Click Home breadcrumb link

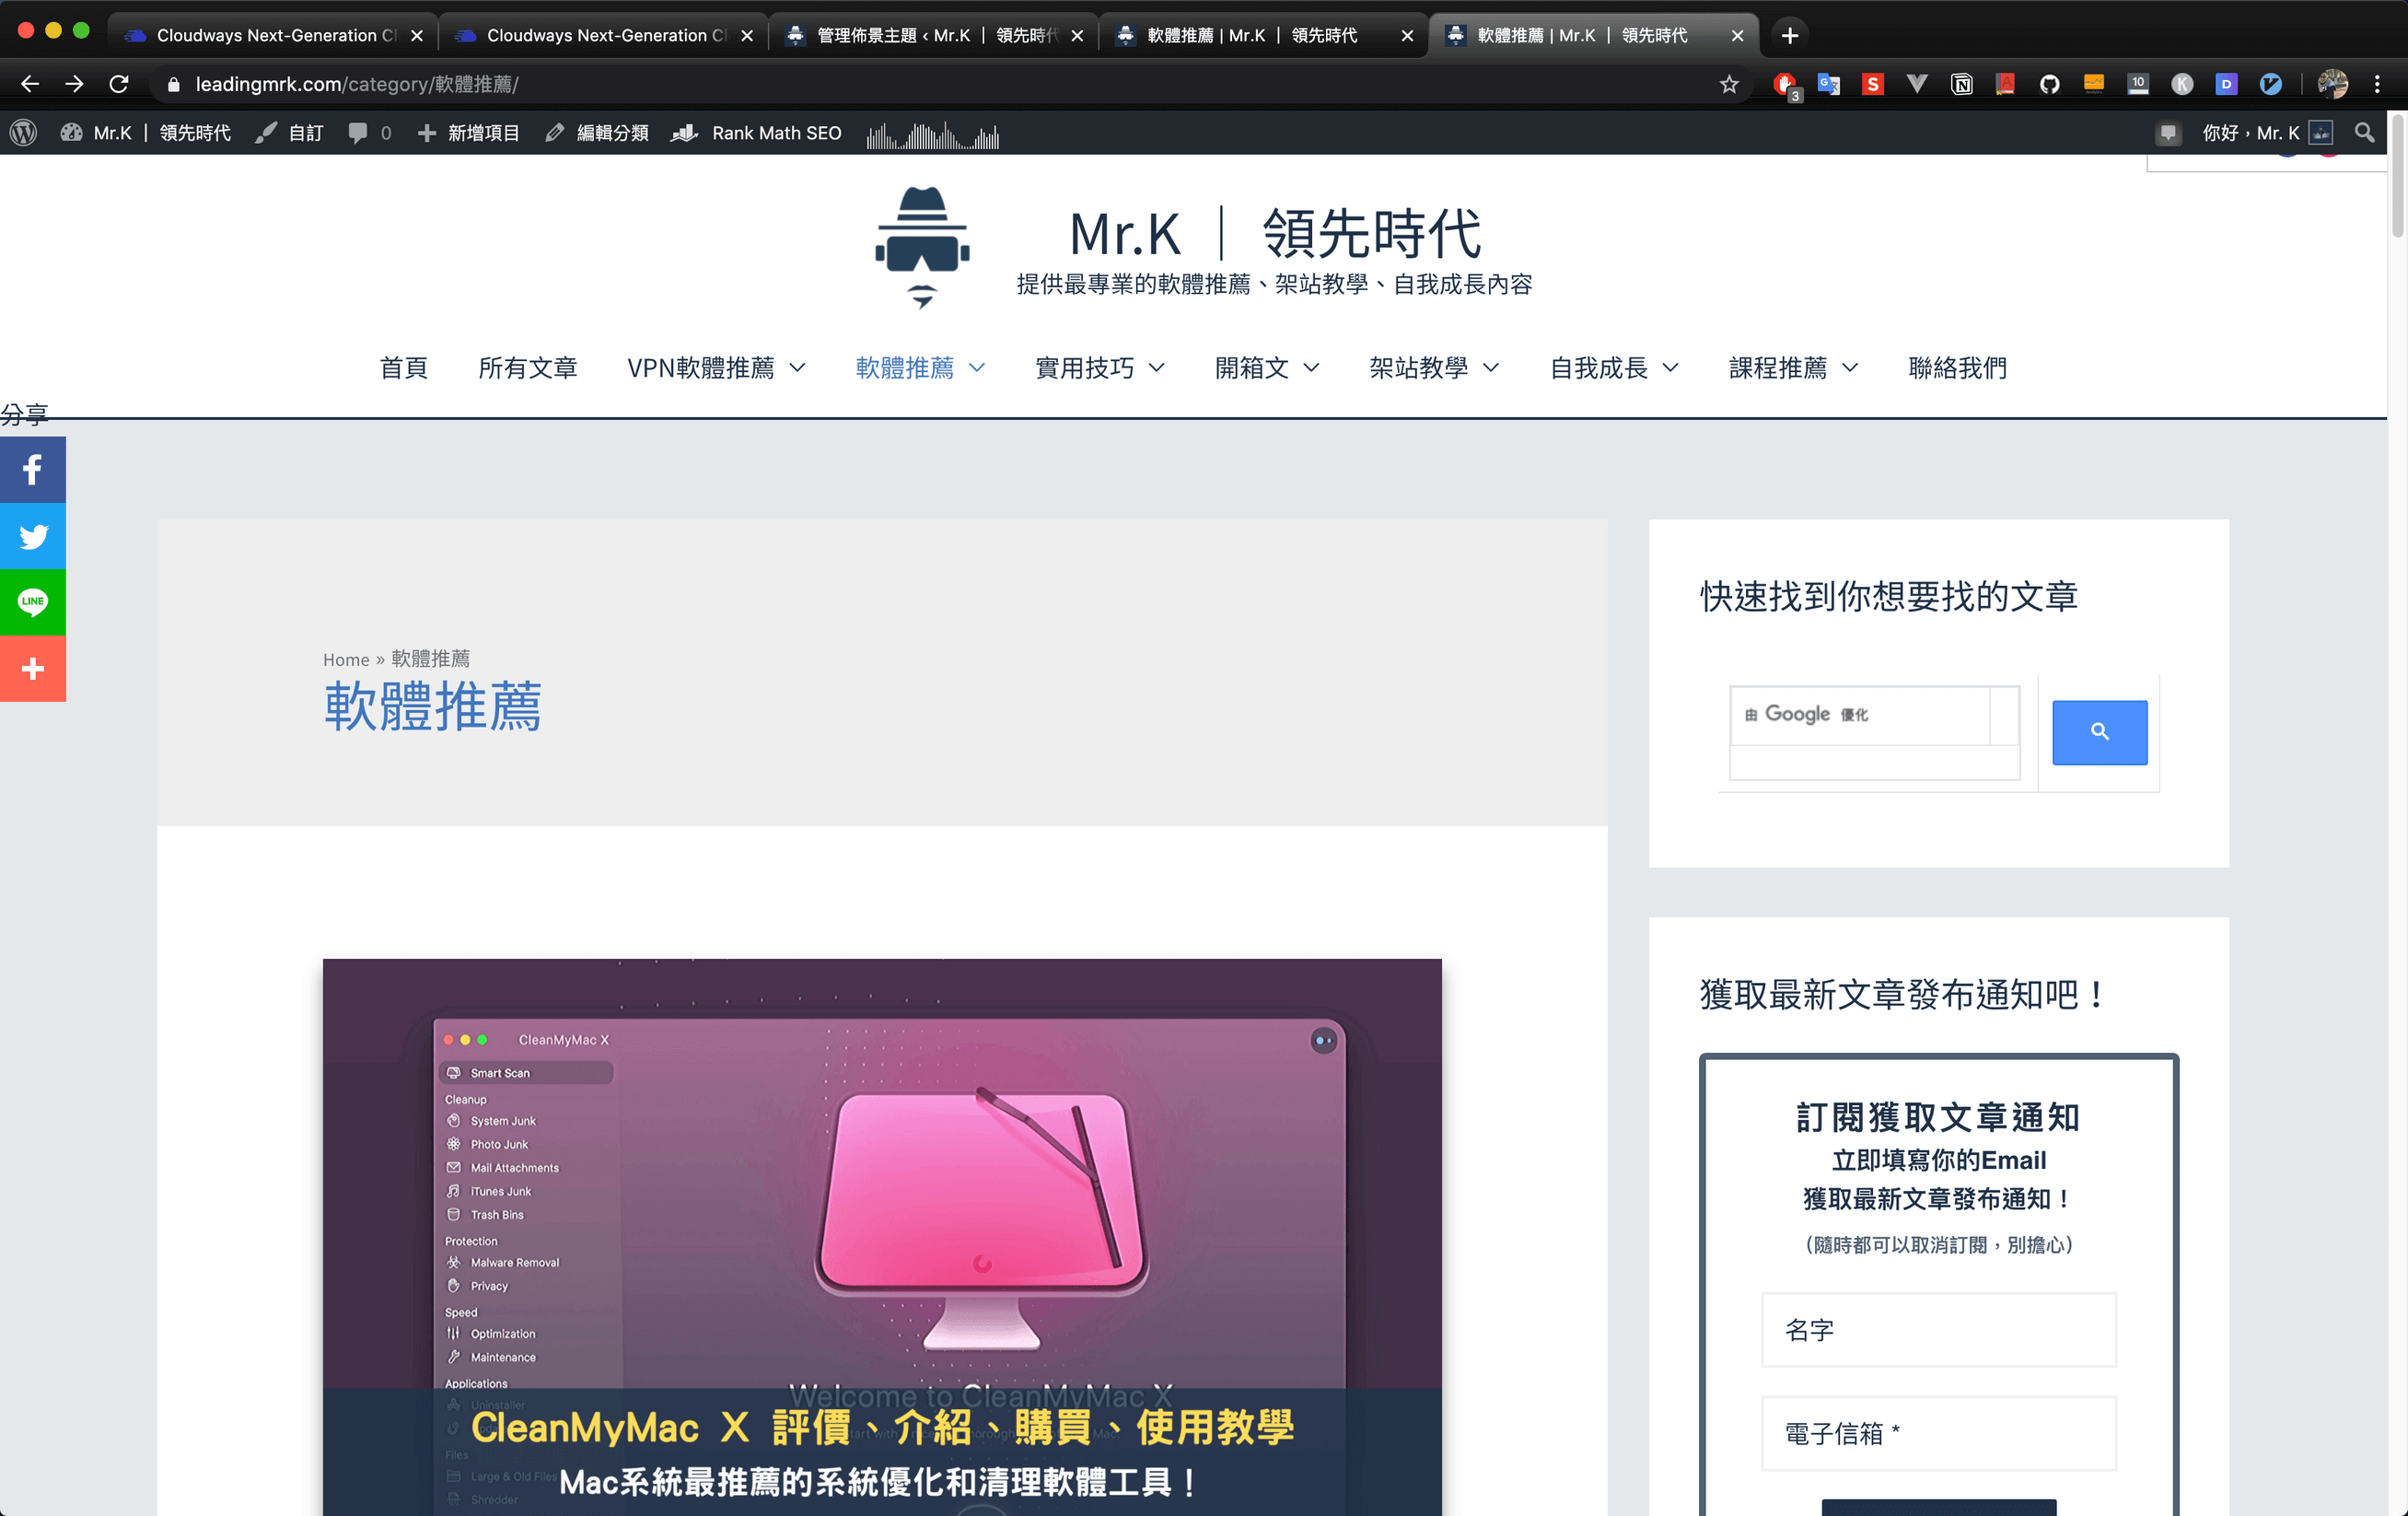[346, 660]
